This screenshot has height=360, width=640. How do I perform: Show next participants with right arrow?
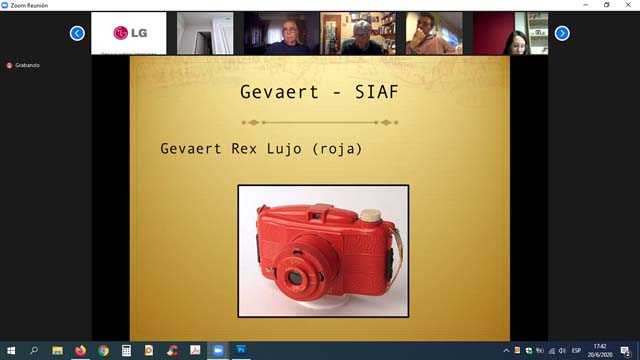pos(562,33)
